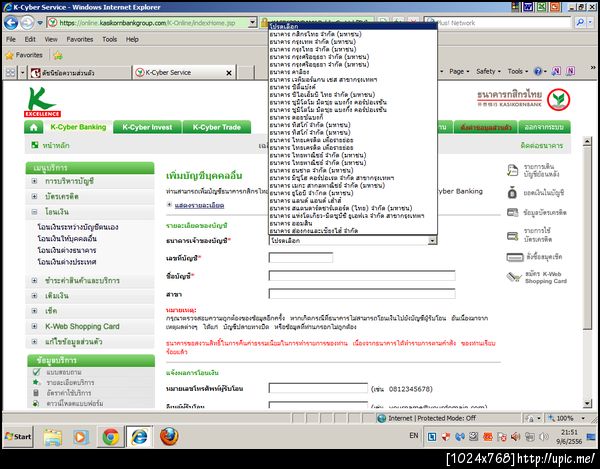
Task: Click the search magnifier icon in IE
Action: (x=580, y=23)
